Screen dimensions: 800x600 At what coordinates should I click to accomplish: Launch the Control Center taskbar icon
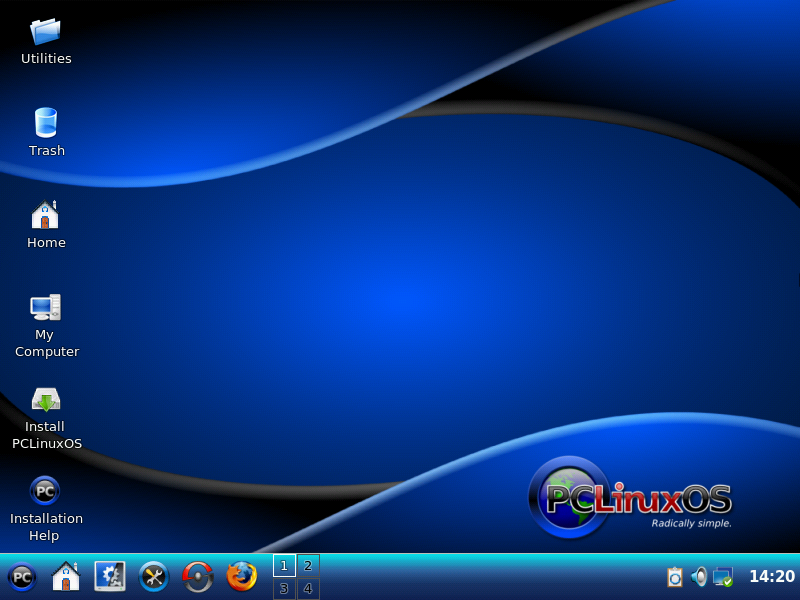tap(110, 577)
